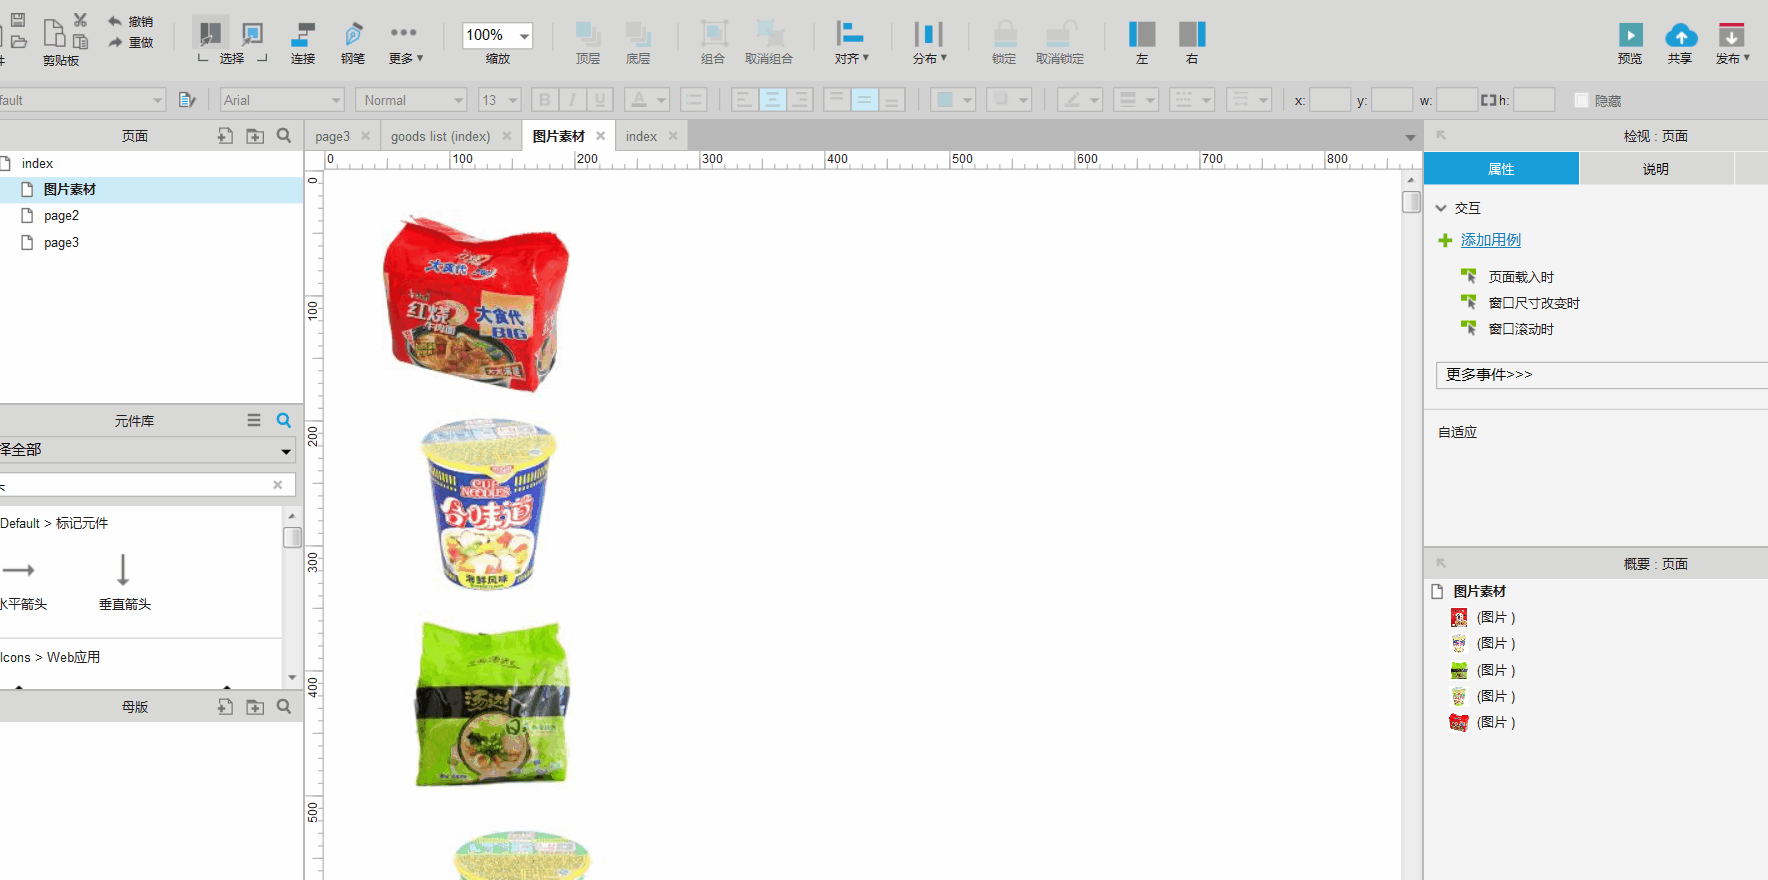This screenshot has height=880, width=1768.
Task: Toggle lock aspect ratio between w and h
Action: point(1488,100)
